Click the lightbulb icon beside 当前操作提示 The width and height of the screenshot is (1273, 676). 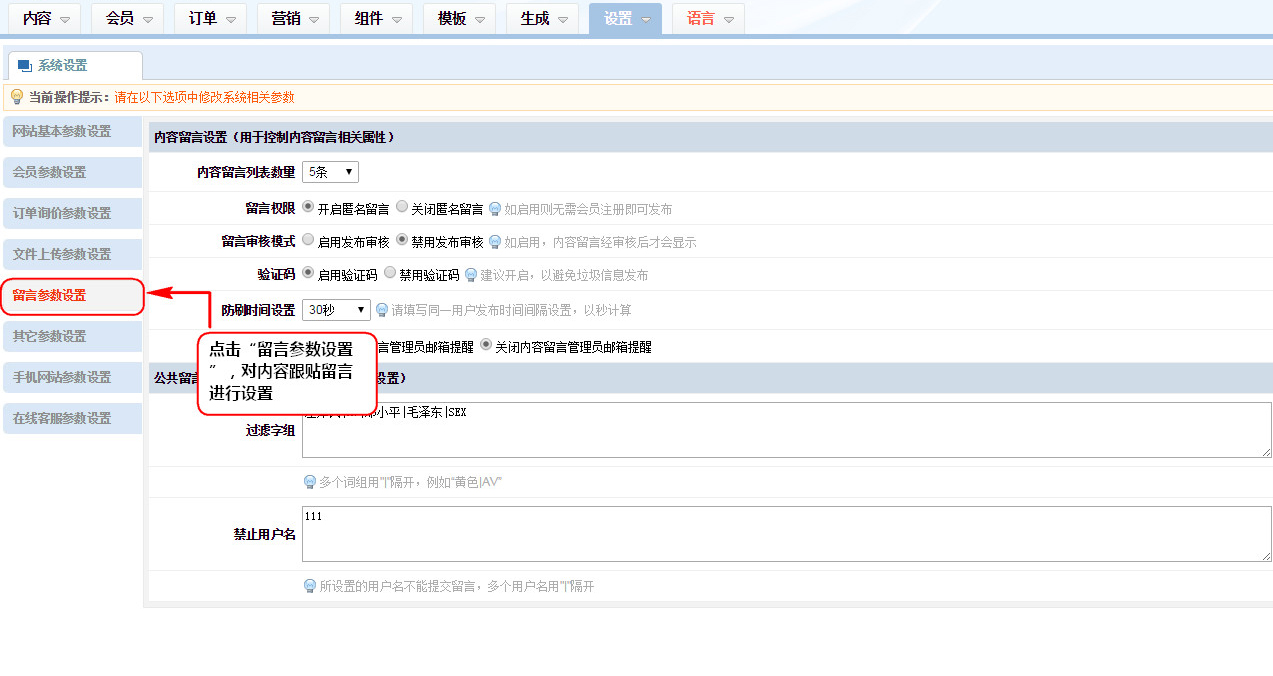point(17,97)
